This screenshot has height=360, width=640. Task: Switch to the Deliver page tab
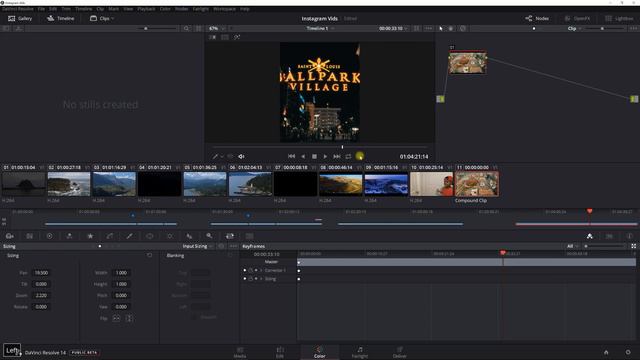(399, 352)
